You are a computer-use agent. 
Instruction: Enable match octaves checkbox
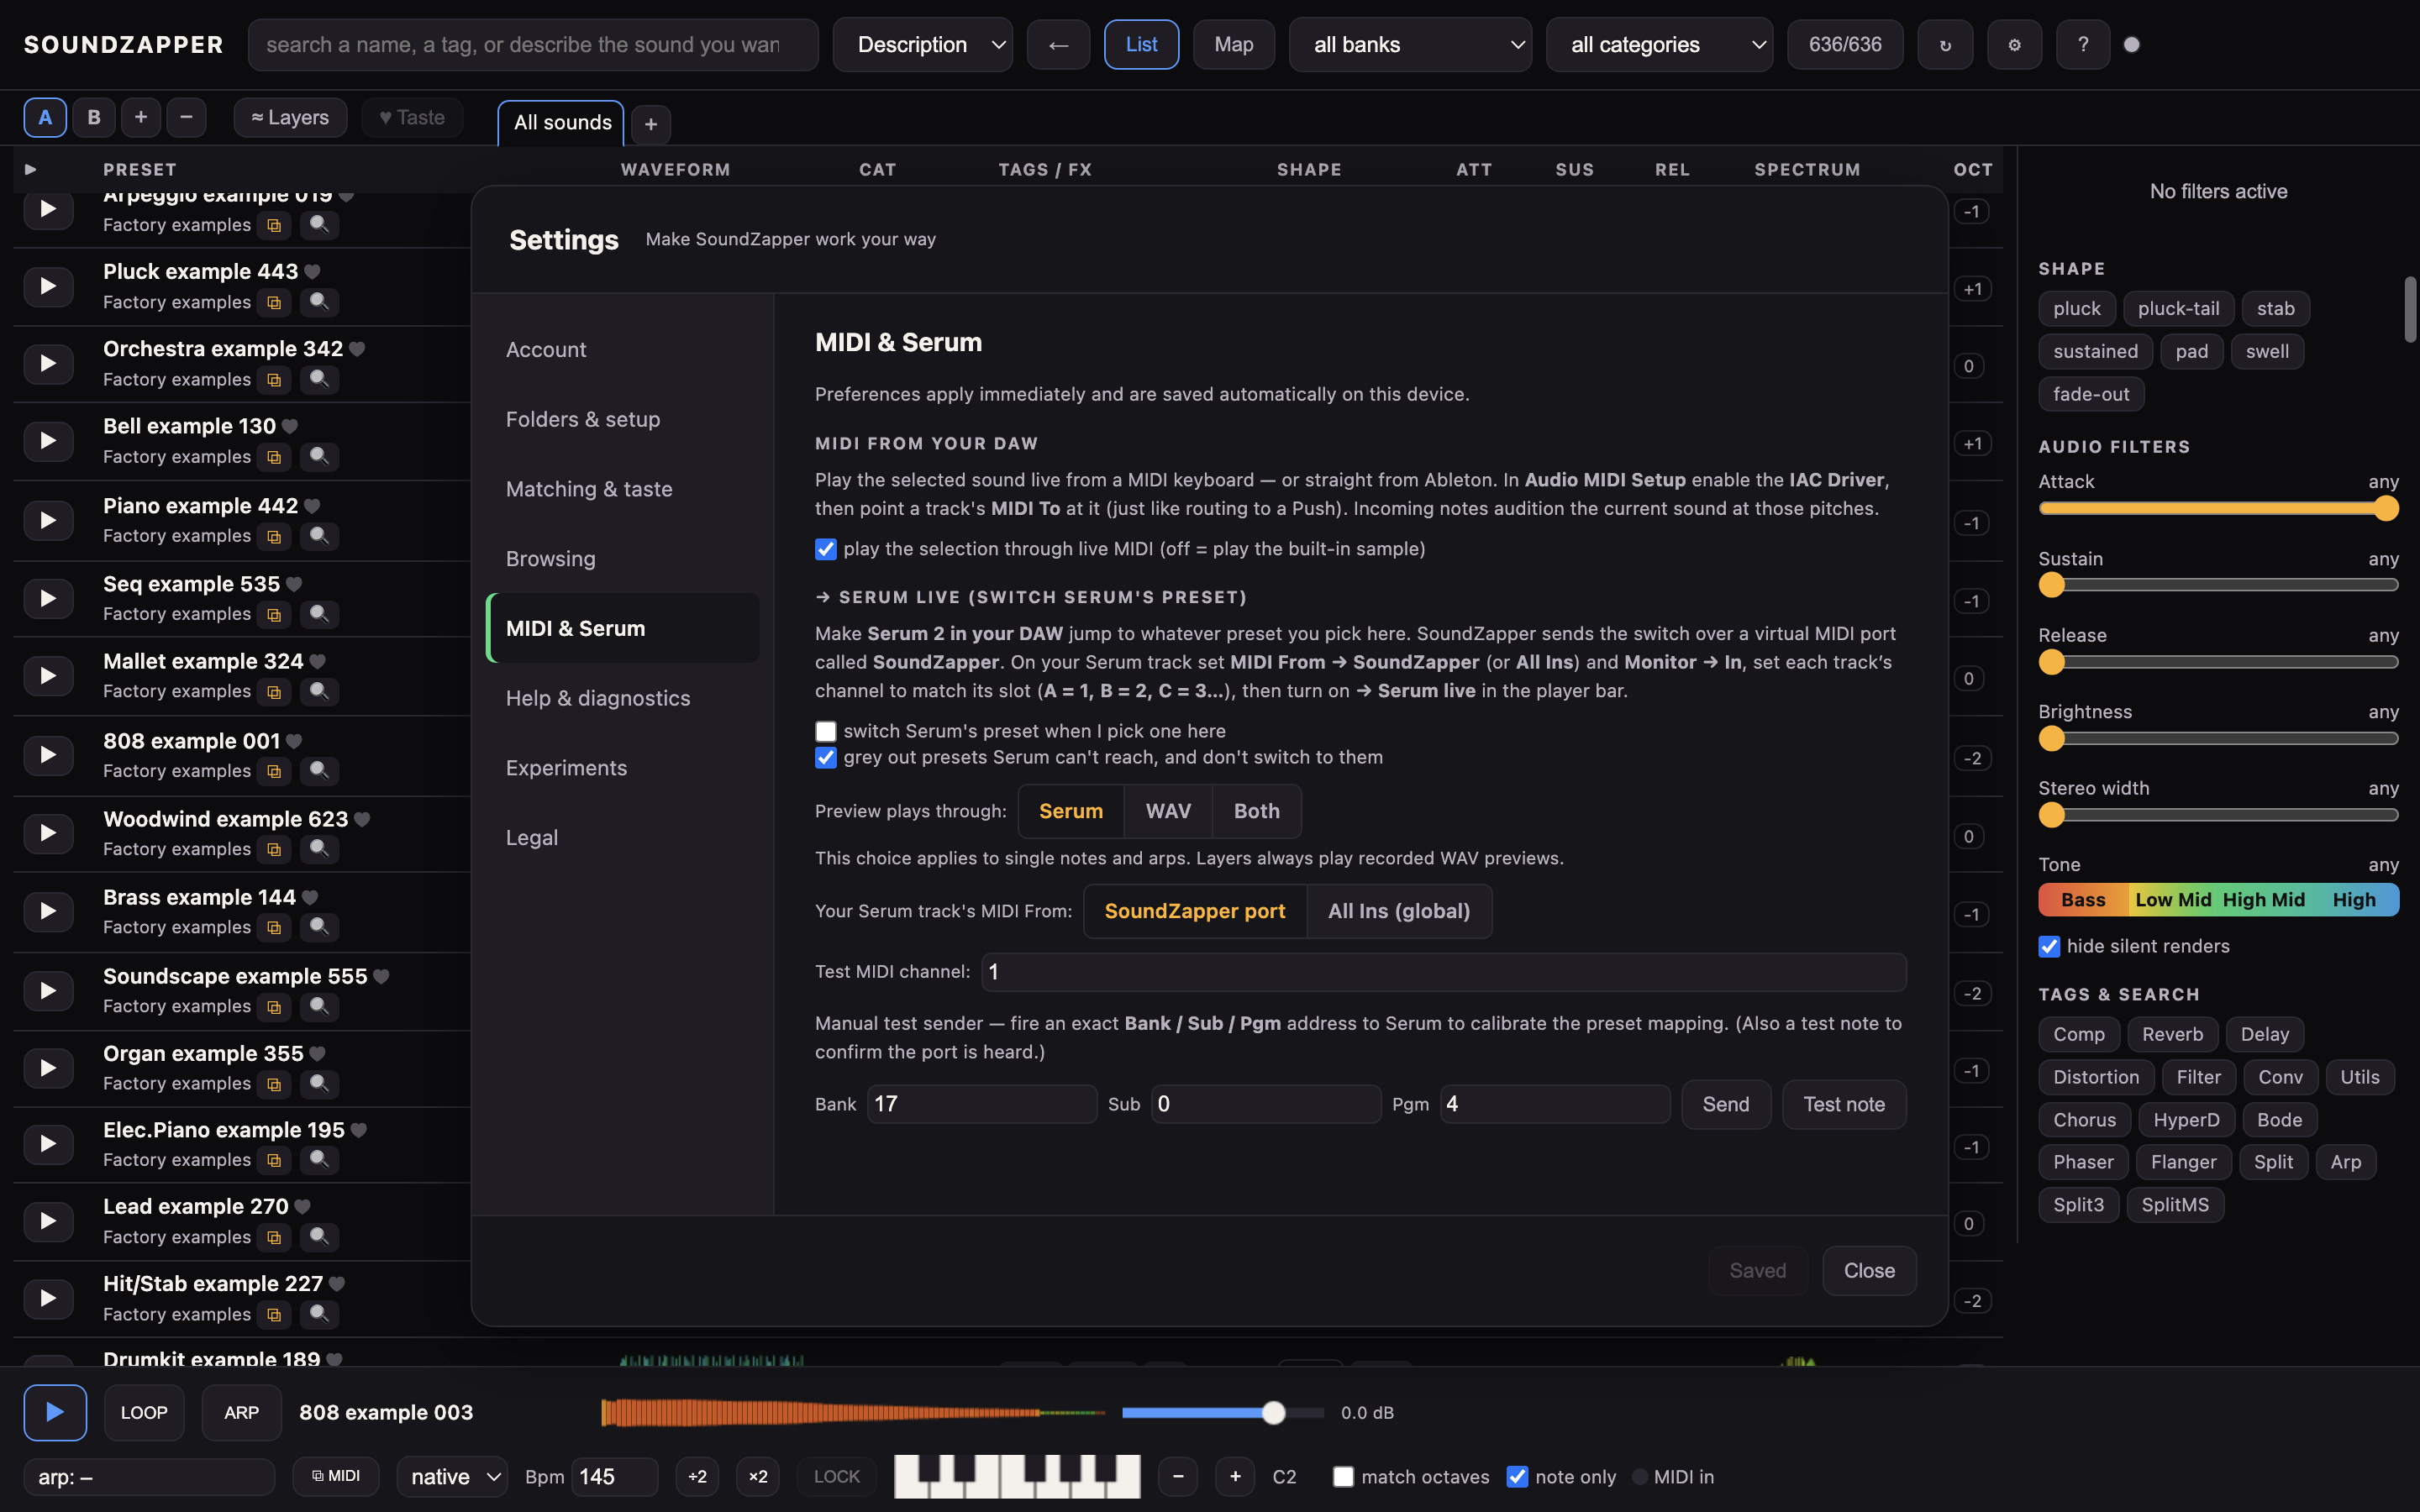[1343, 1477]
